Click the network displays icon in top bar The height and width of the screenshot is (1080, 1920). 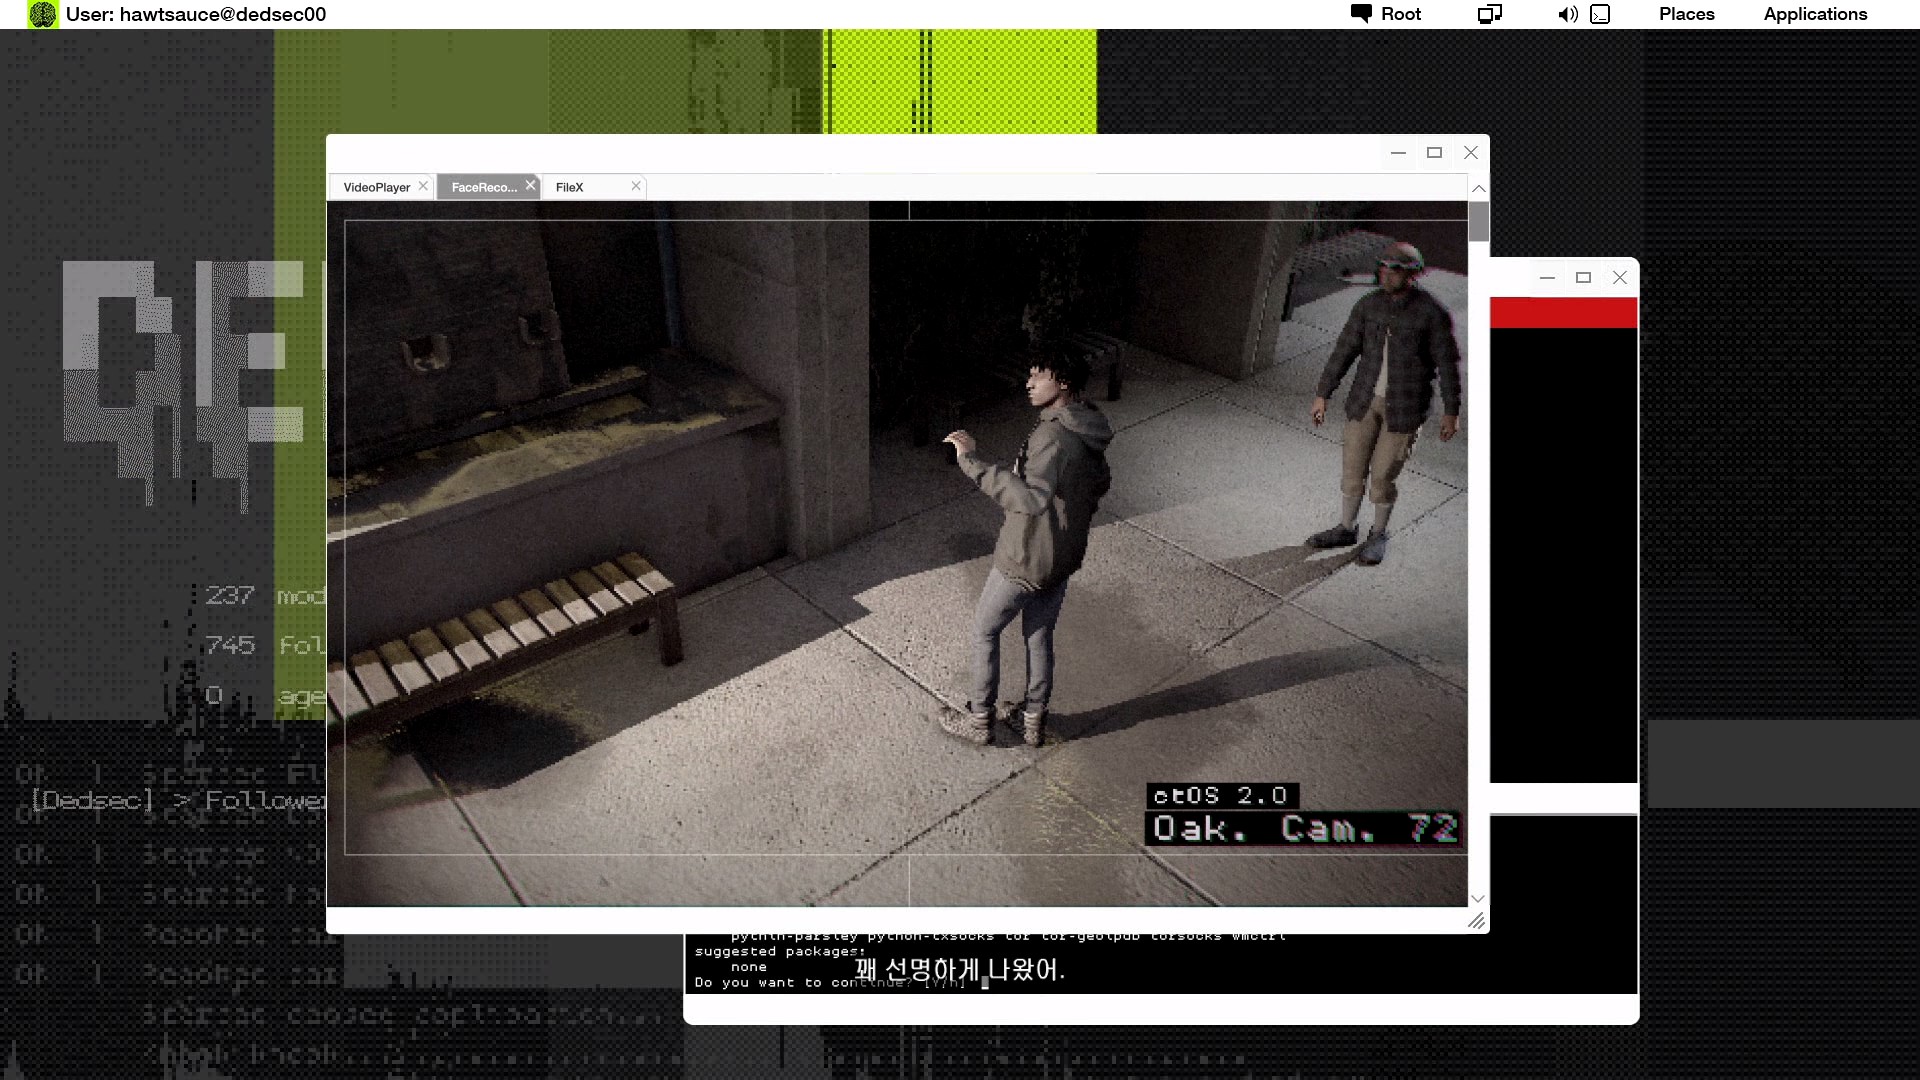[x=1490, y=14]
